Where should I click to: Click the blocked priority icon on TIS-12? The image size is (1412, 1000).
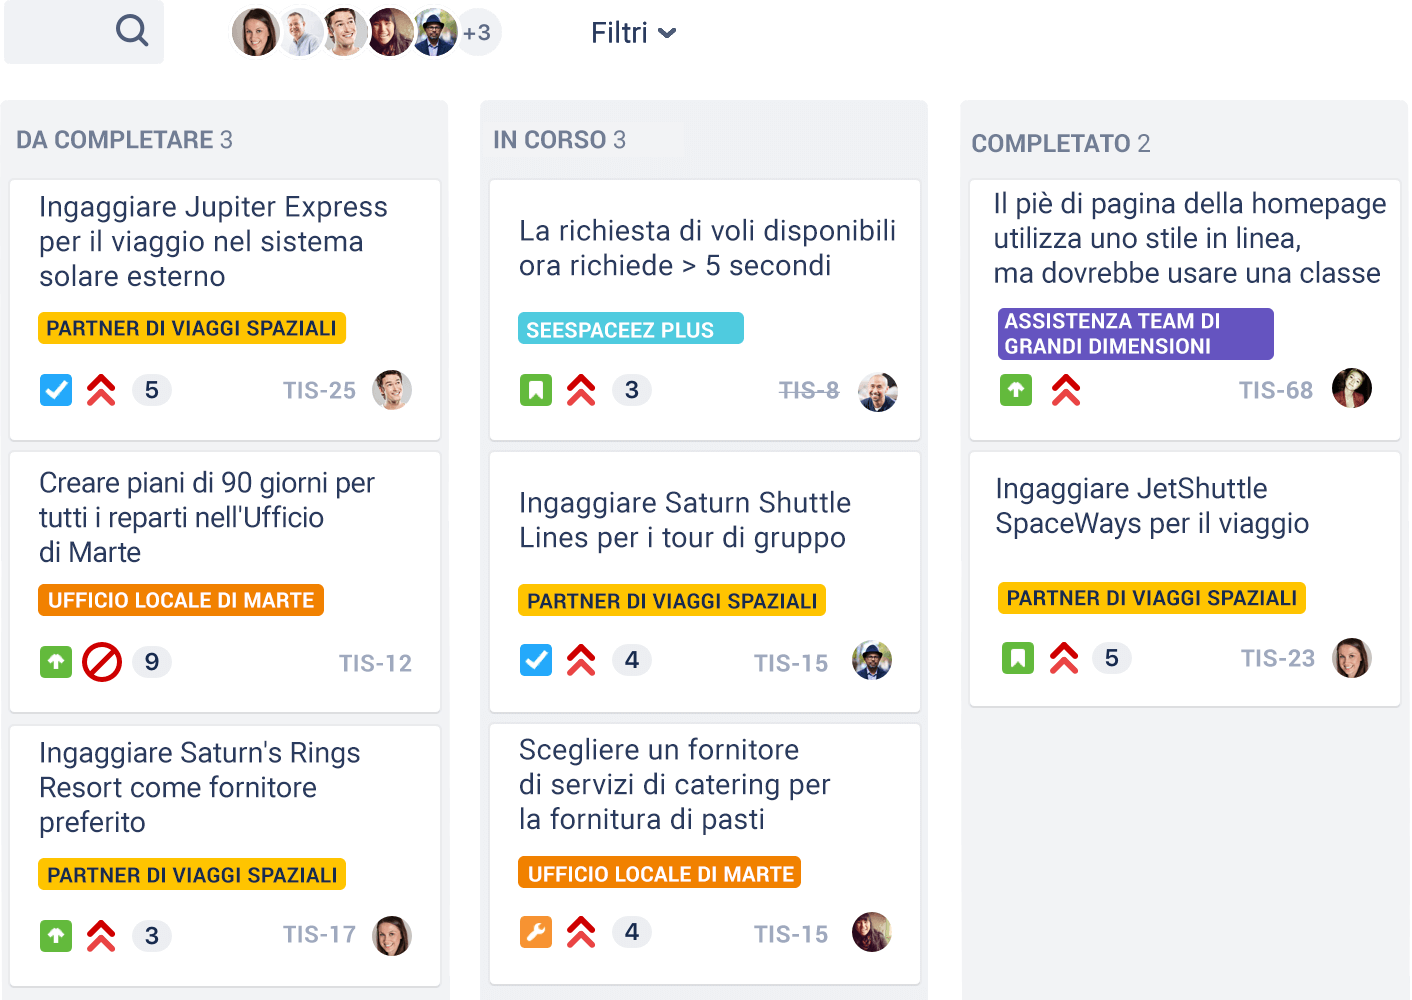tap(101, 662)
